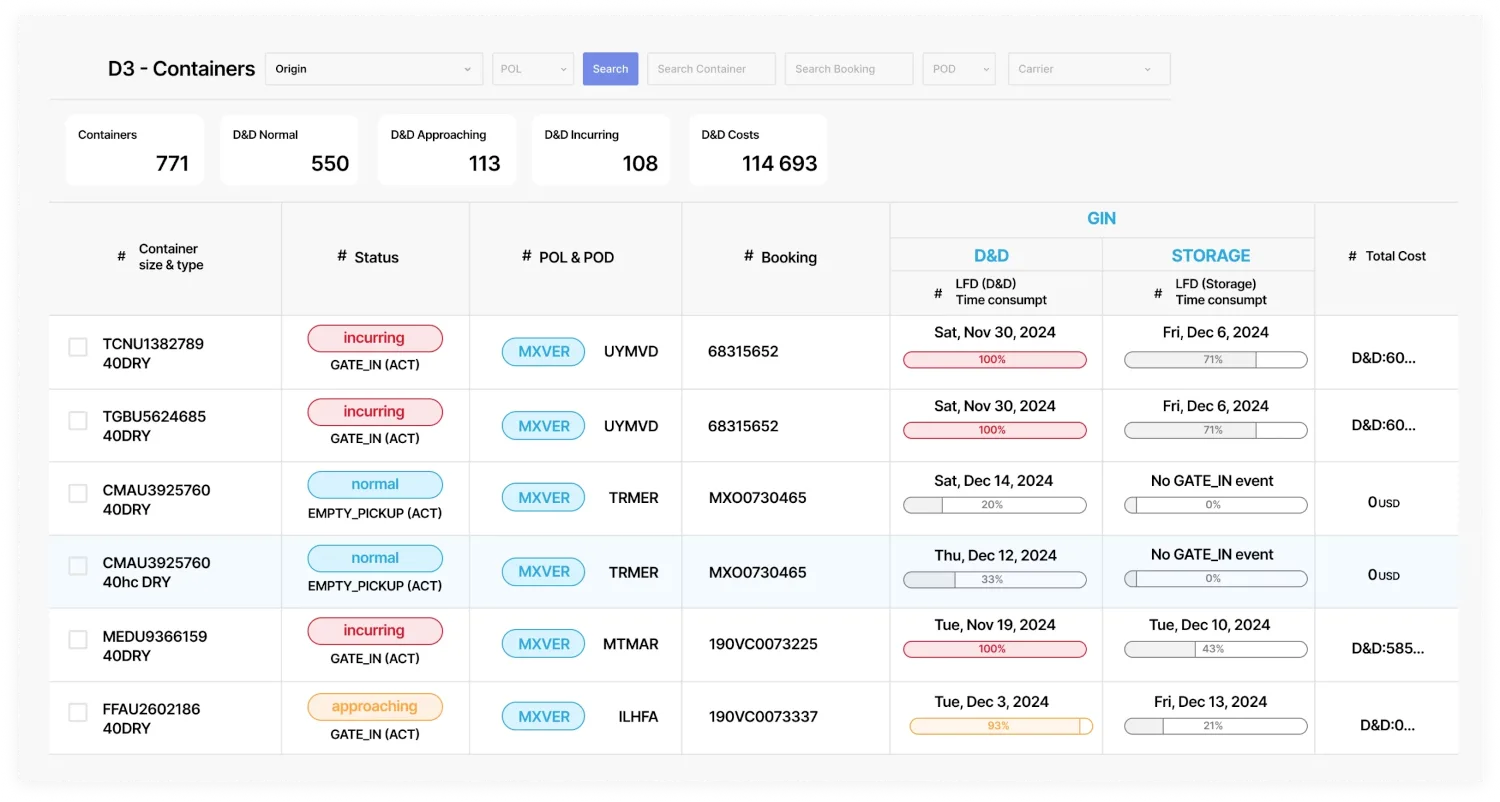
Task: Open the Carrier filter dropdown
Action: pos(1089,69)
